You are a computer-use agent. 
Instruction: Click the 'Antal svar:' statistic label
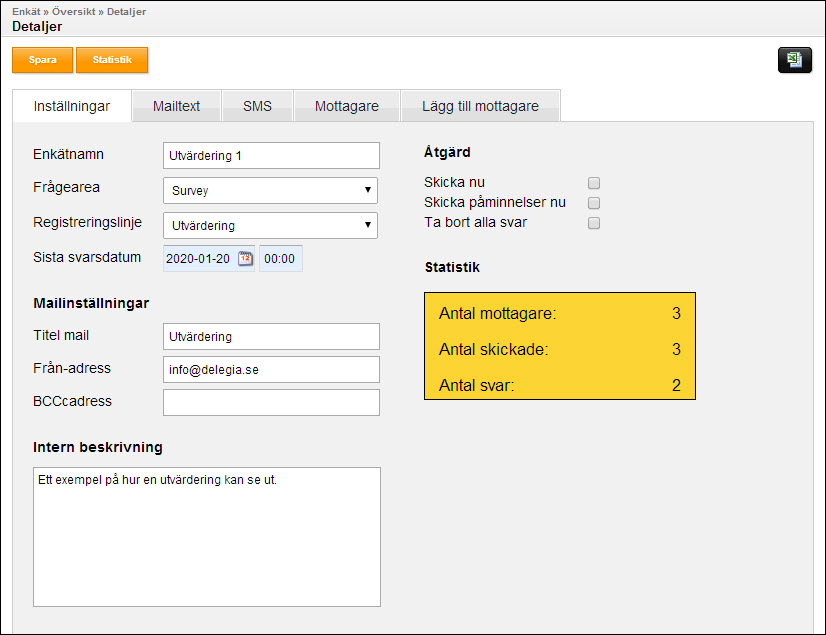[476, 385]
